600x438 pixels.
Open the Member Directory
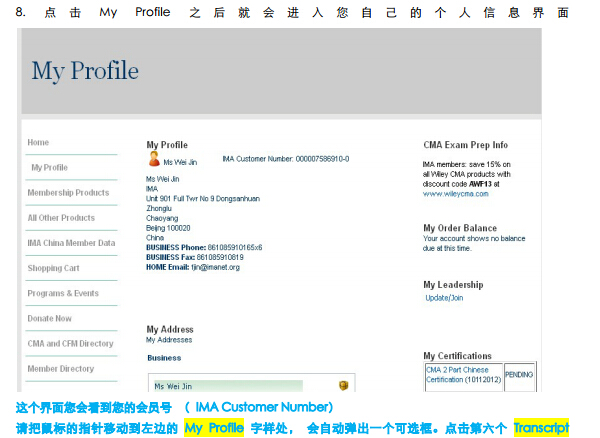60,368
